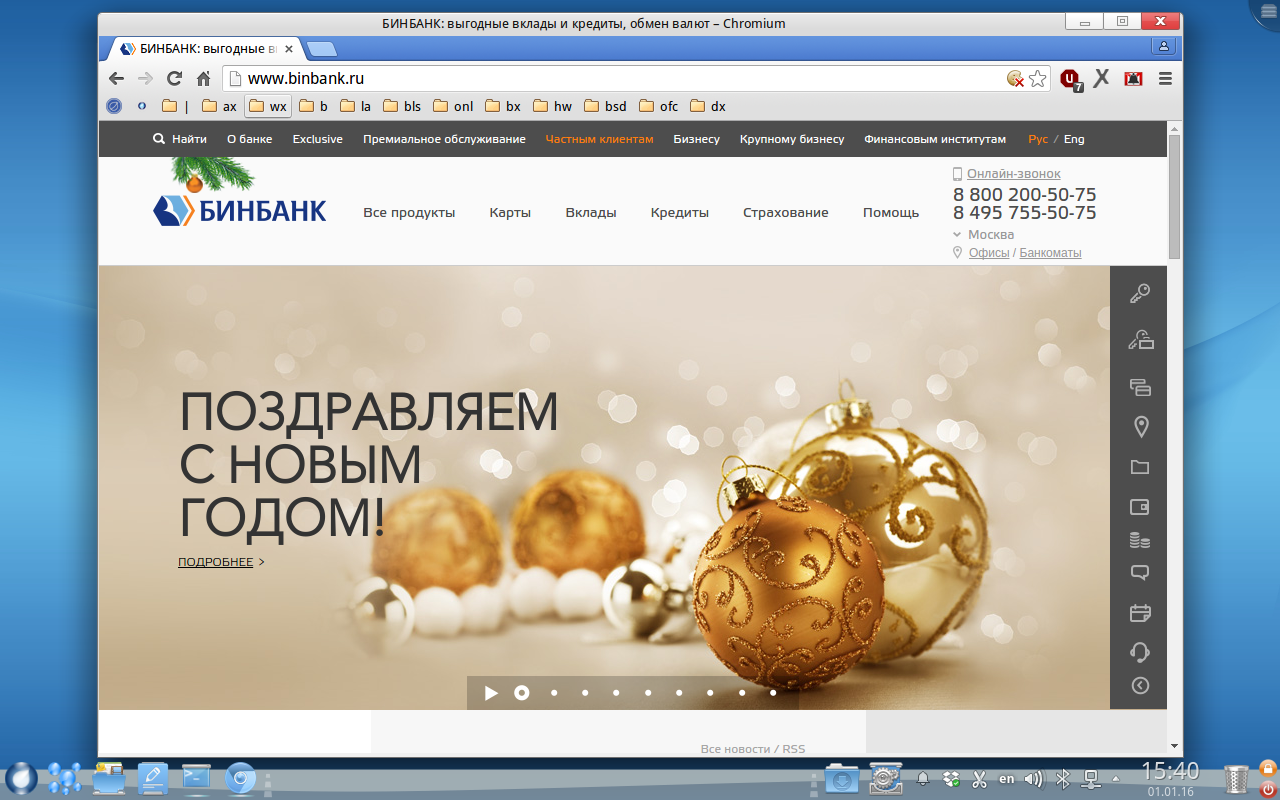Screen dimensions: 1280x800
Task: Open the wx bookmarks folder
Action: click(268, 106)
